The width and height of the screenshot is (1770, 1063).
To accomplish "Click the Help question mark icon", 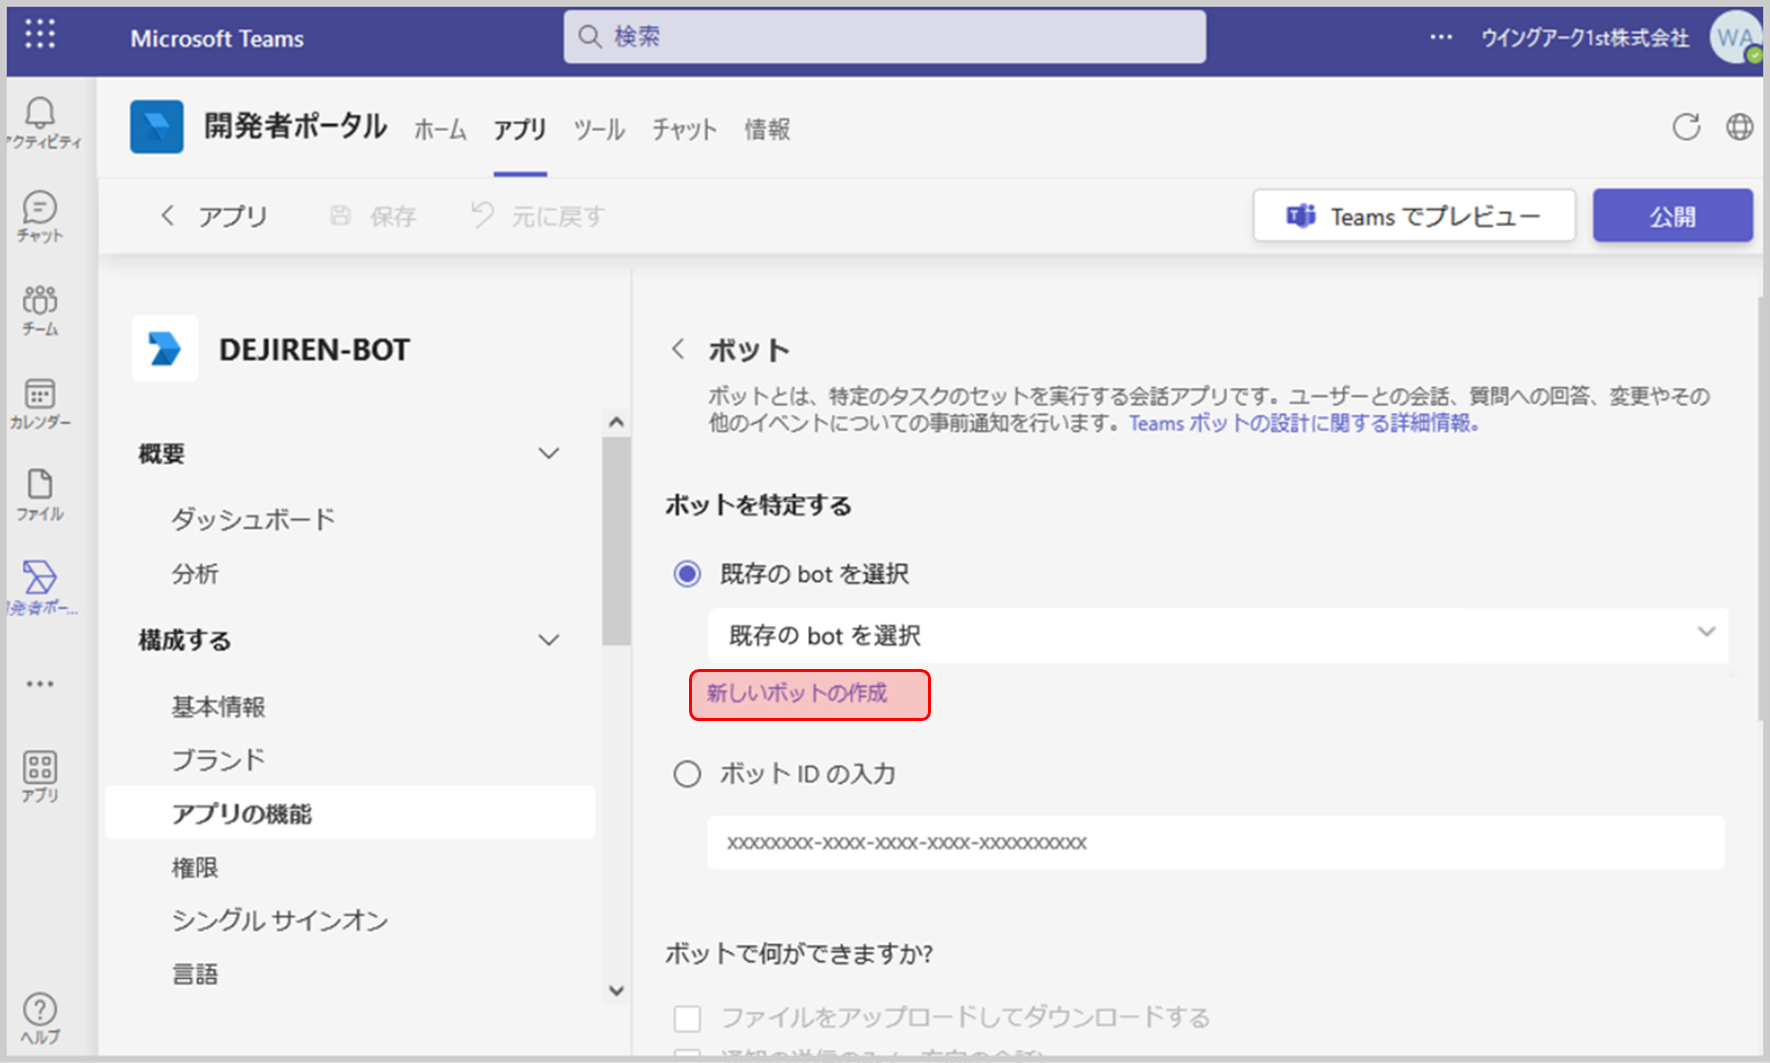I will tap(40, 1010).
